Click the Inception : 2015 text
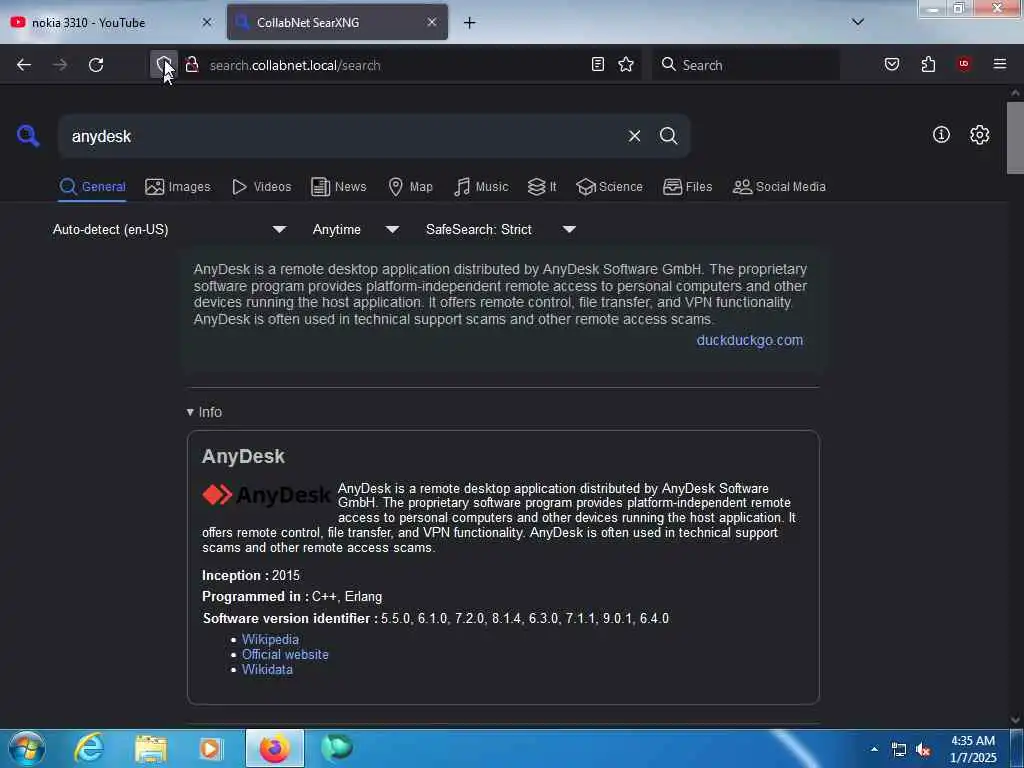This screenshot has width=1024, height=768. (251, 575)
